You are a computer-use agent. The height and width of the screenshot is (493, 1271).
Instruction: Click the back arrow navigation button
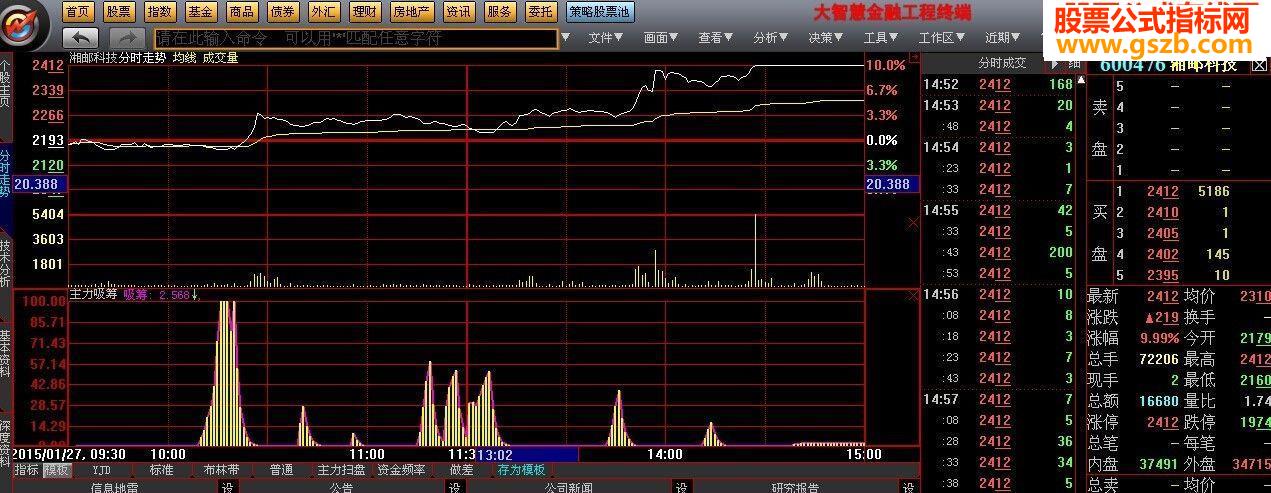pos(80,38)
